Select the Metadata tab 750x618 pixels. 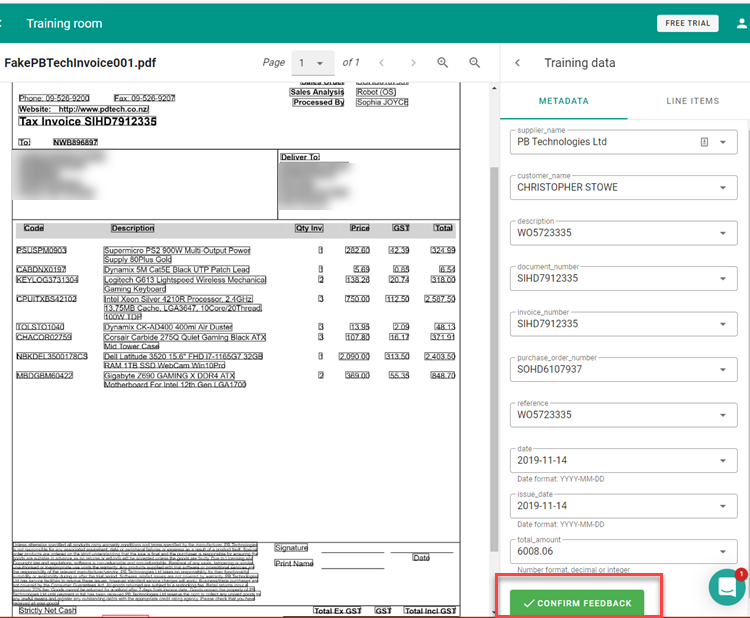coord(563,101)
